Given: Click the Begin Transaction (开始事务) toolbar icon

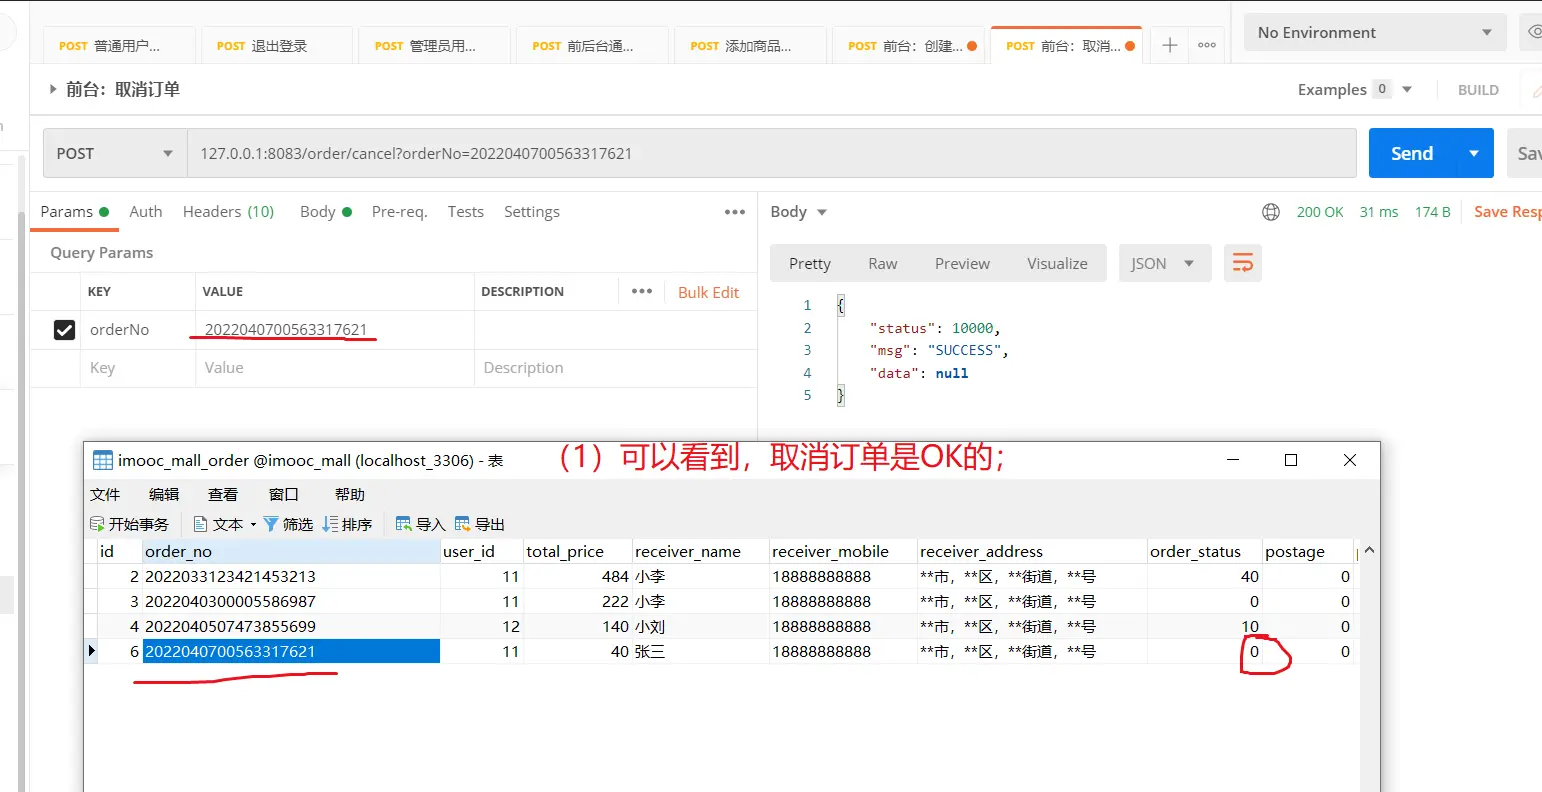Looking at the screenshot, I should 98,524.
